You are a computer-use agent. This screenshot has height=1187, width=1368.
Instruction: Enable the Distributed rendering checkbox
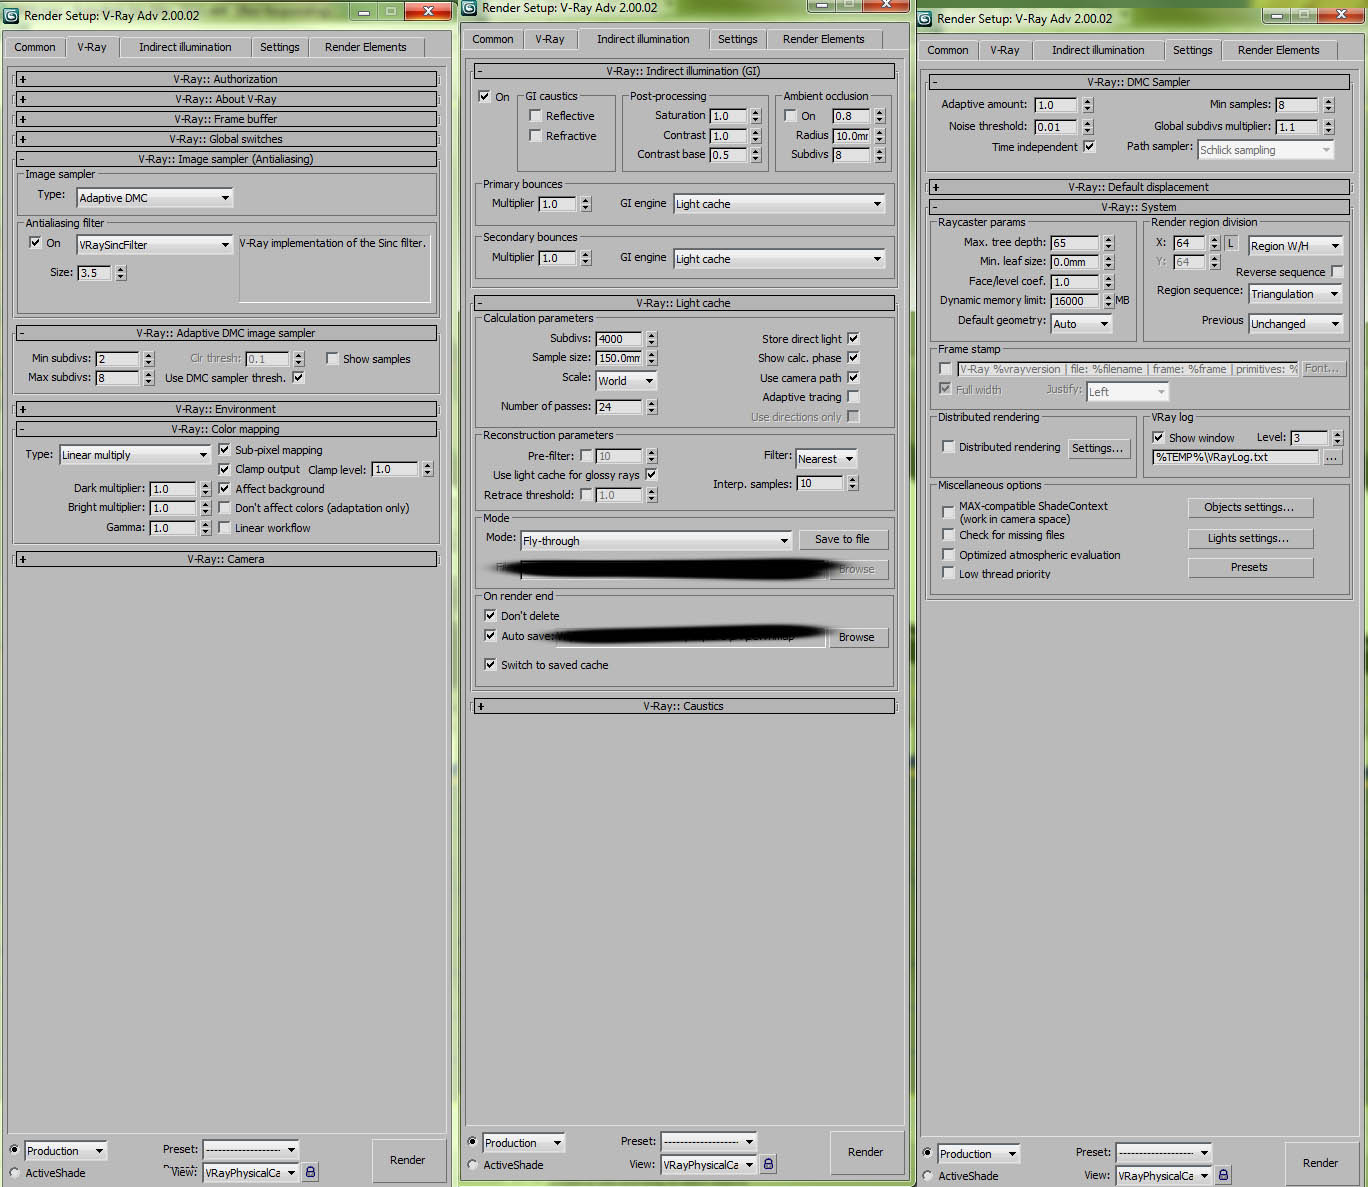pyautogui.click(x=948, y=446)
